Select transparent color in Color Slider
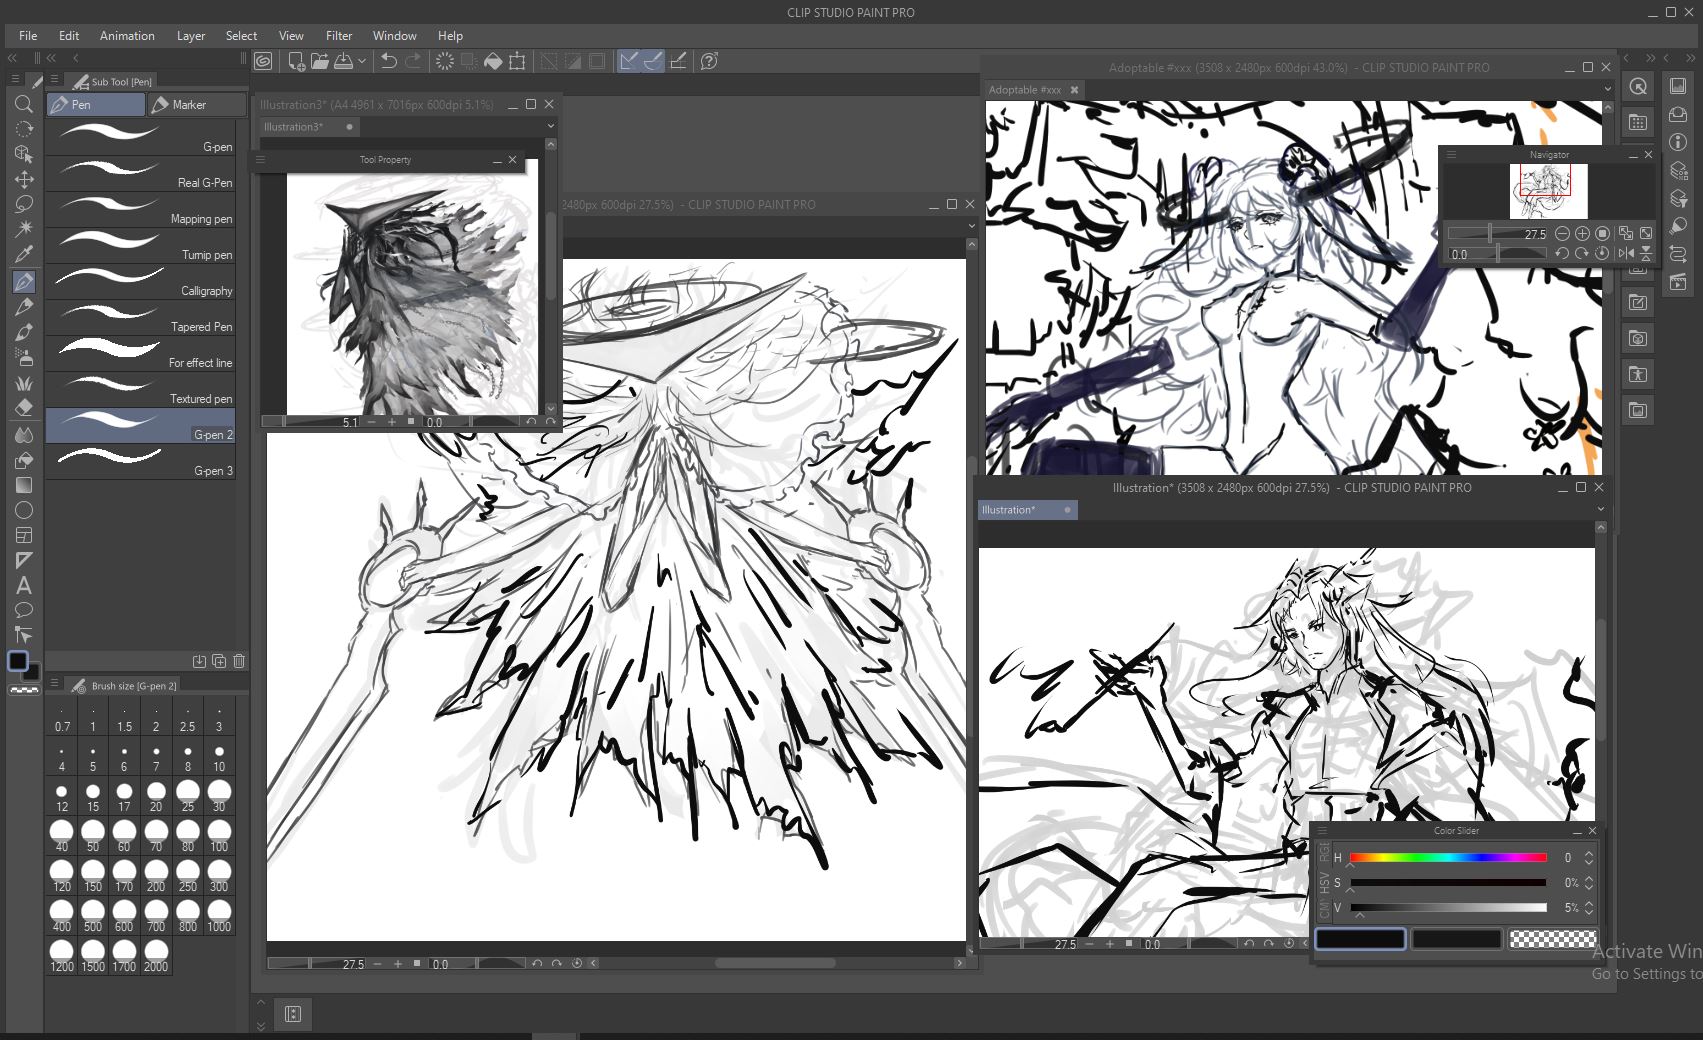The image size is (1703, 1040). coord(1553,939)
